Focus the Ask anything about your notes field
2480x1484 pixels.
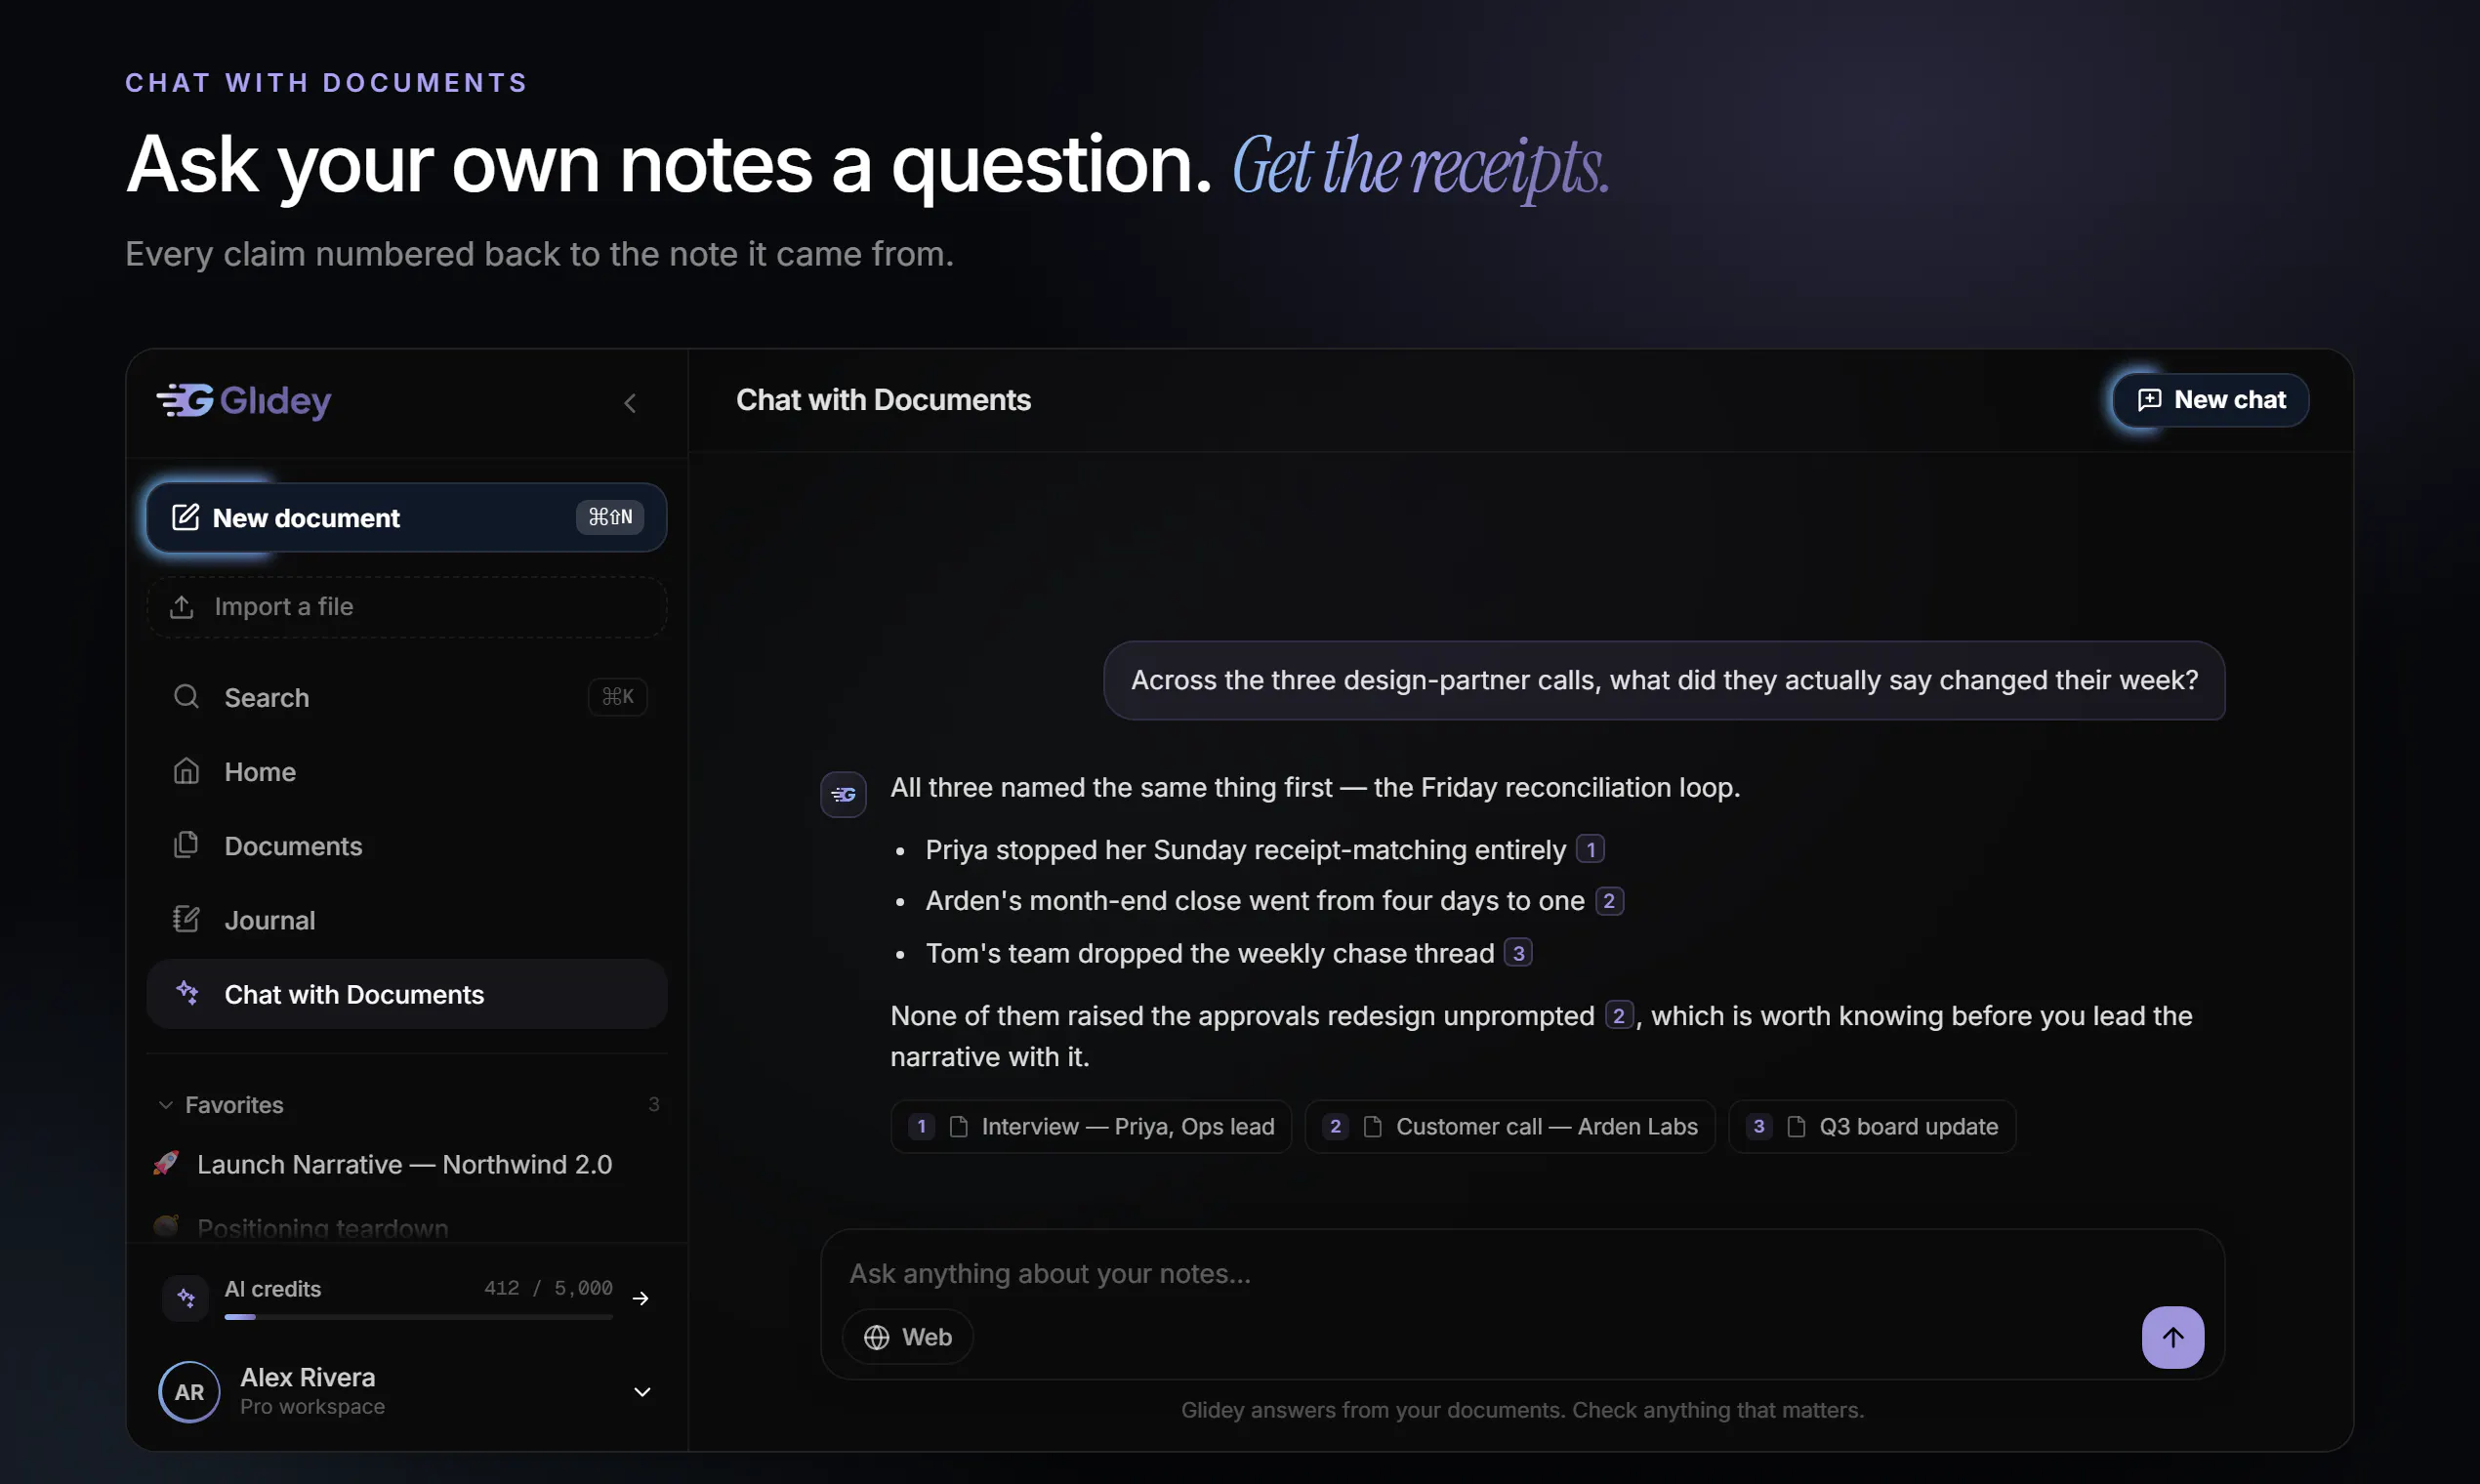(x=1522, y=1274)
